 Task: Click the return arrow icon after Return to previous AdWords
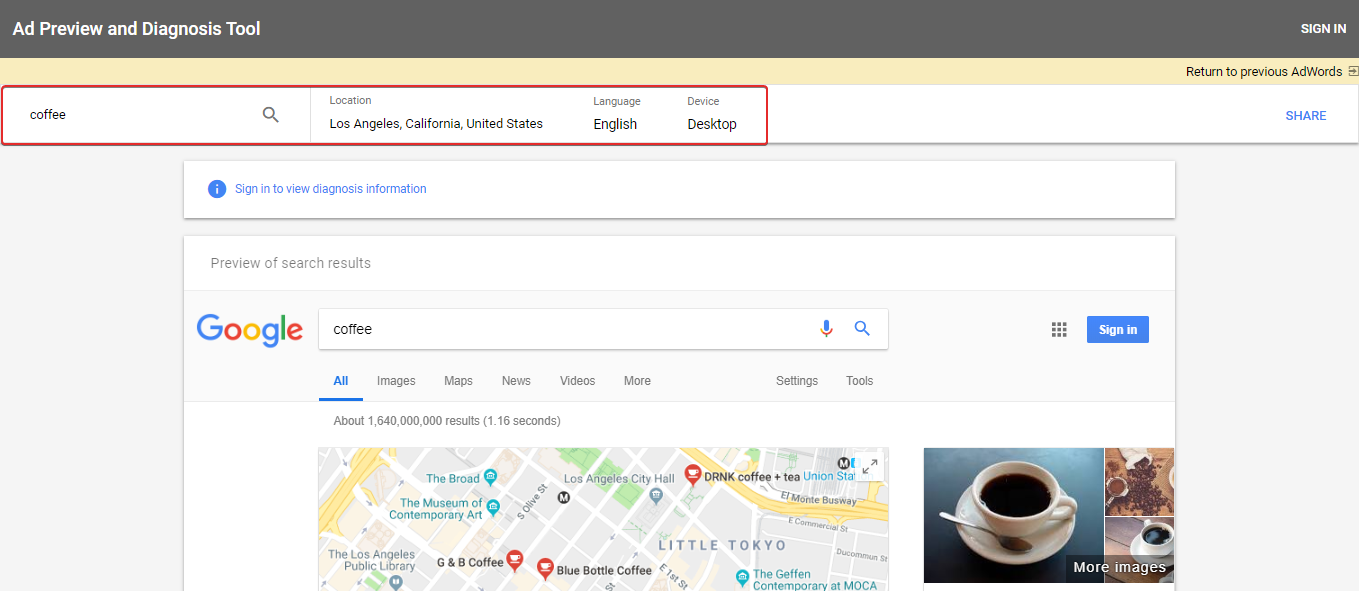1352,71
